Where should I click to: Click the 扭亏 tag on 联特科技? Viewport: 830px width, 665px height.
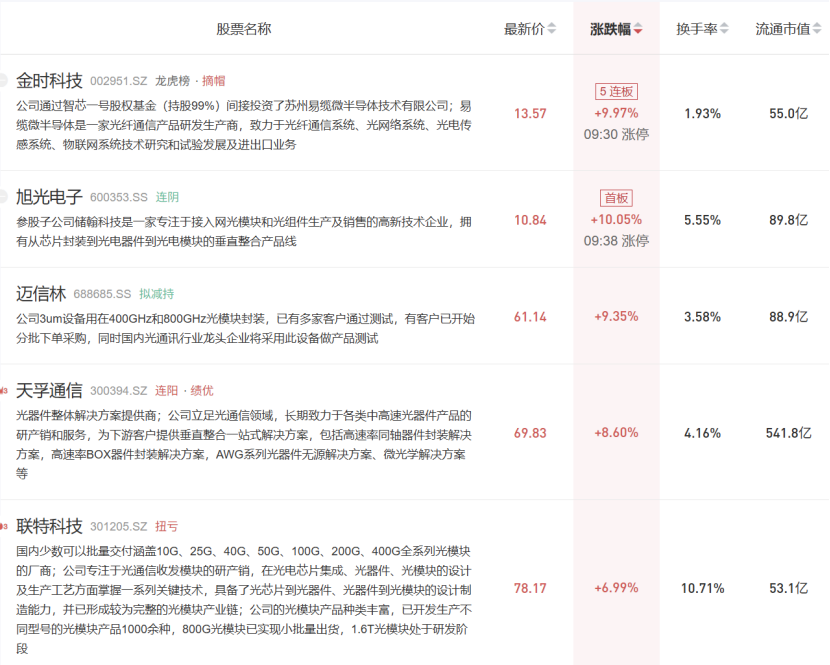(x=166, y=527)
